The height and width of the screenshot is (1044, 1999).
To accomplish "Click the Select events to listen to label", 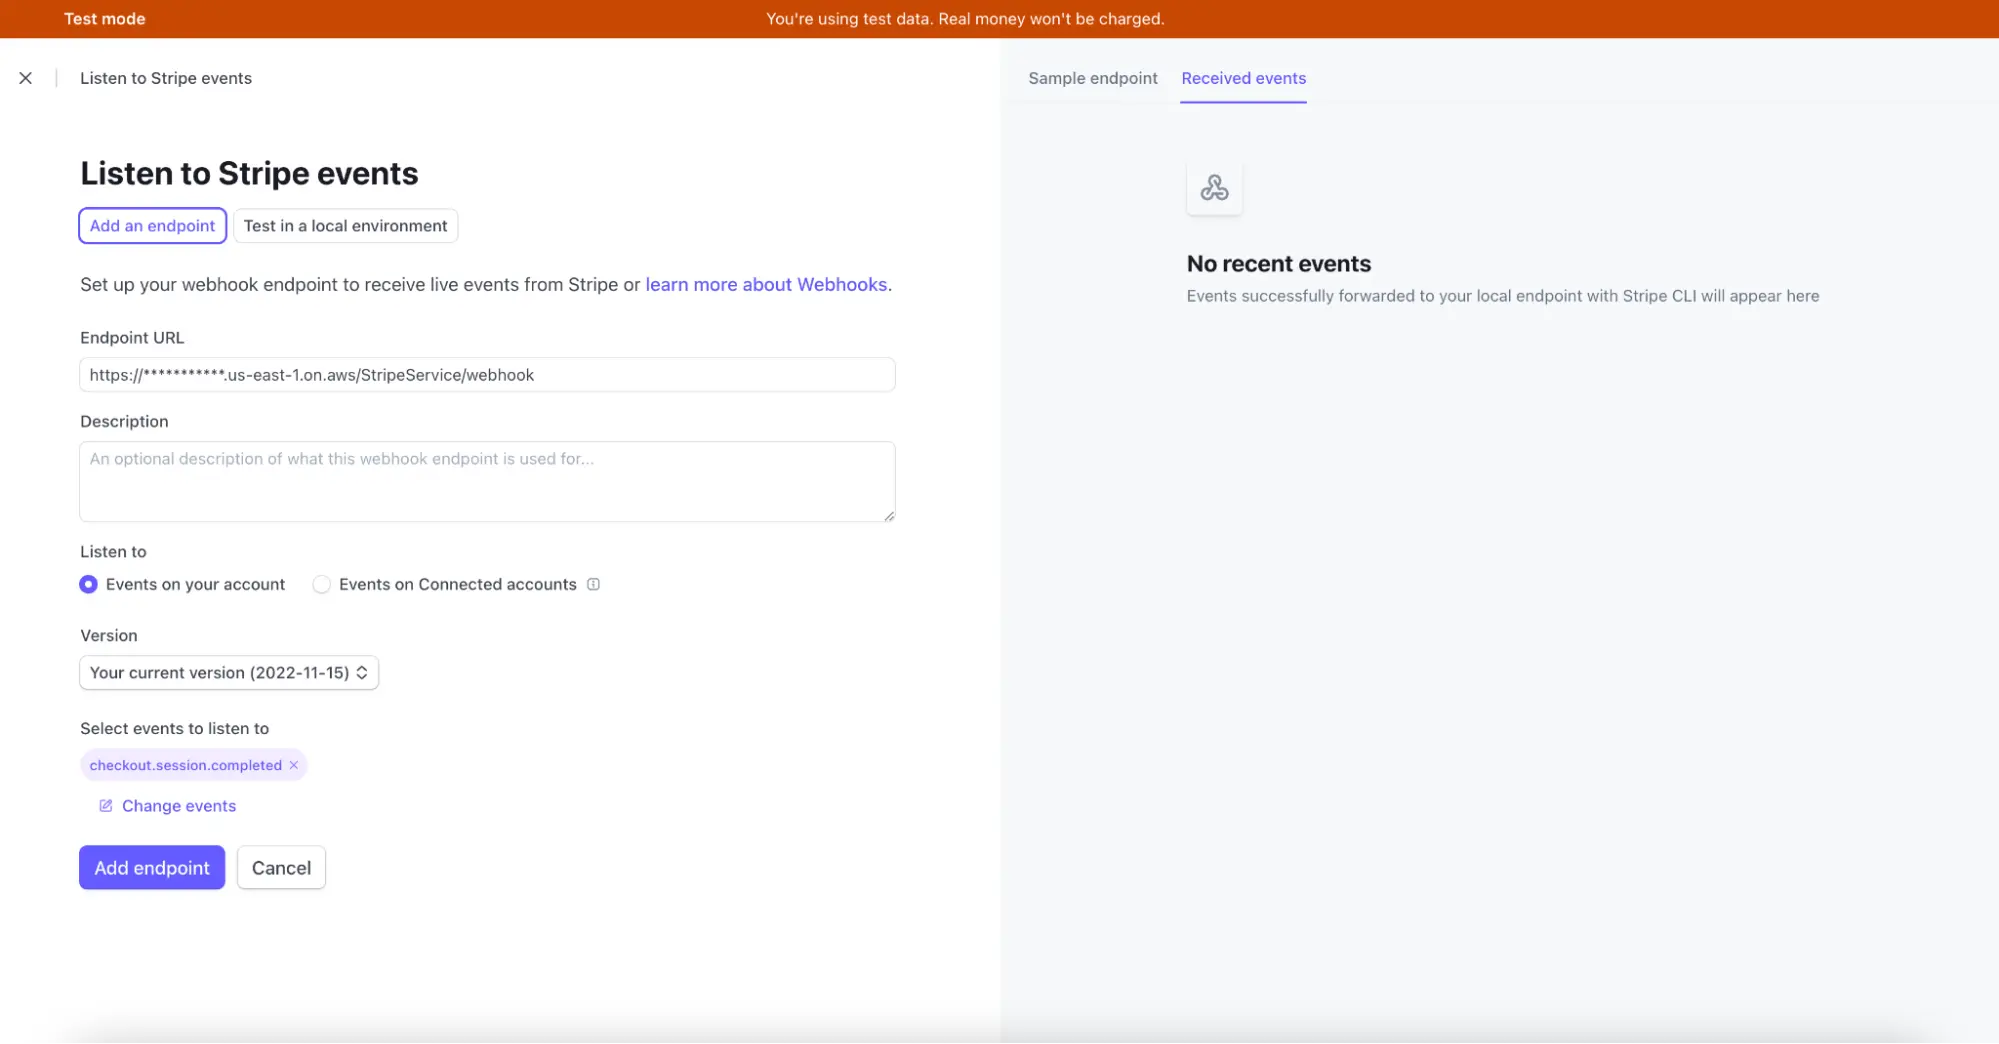I will (x=174, y=728).
